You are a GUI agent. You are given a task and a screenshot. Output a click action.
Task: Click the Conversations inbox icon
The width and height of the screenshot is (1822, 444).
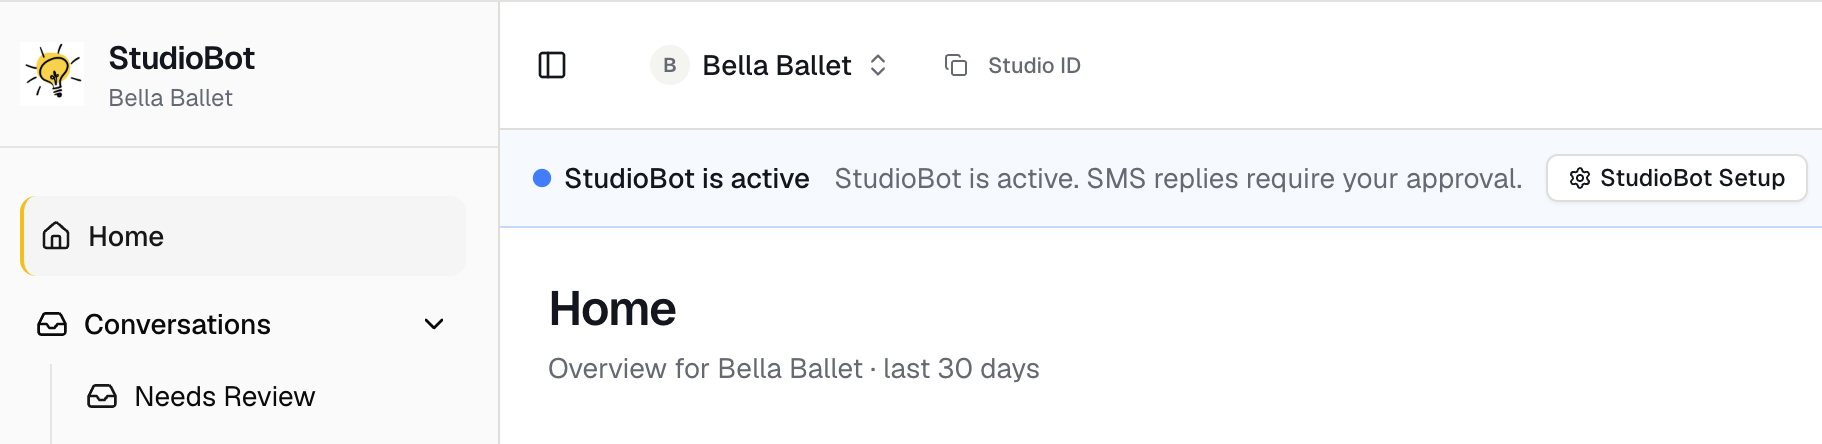[x=52, y=324]
